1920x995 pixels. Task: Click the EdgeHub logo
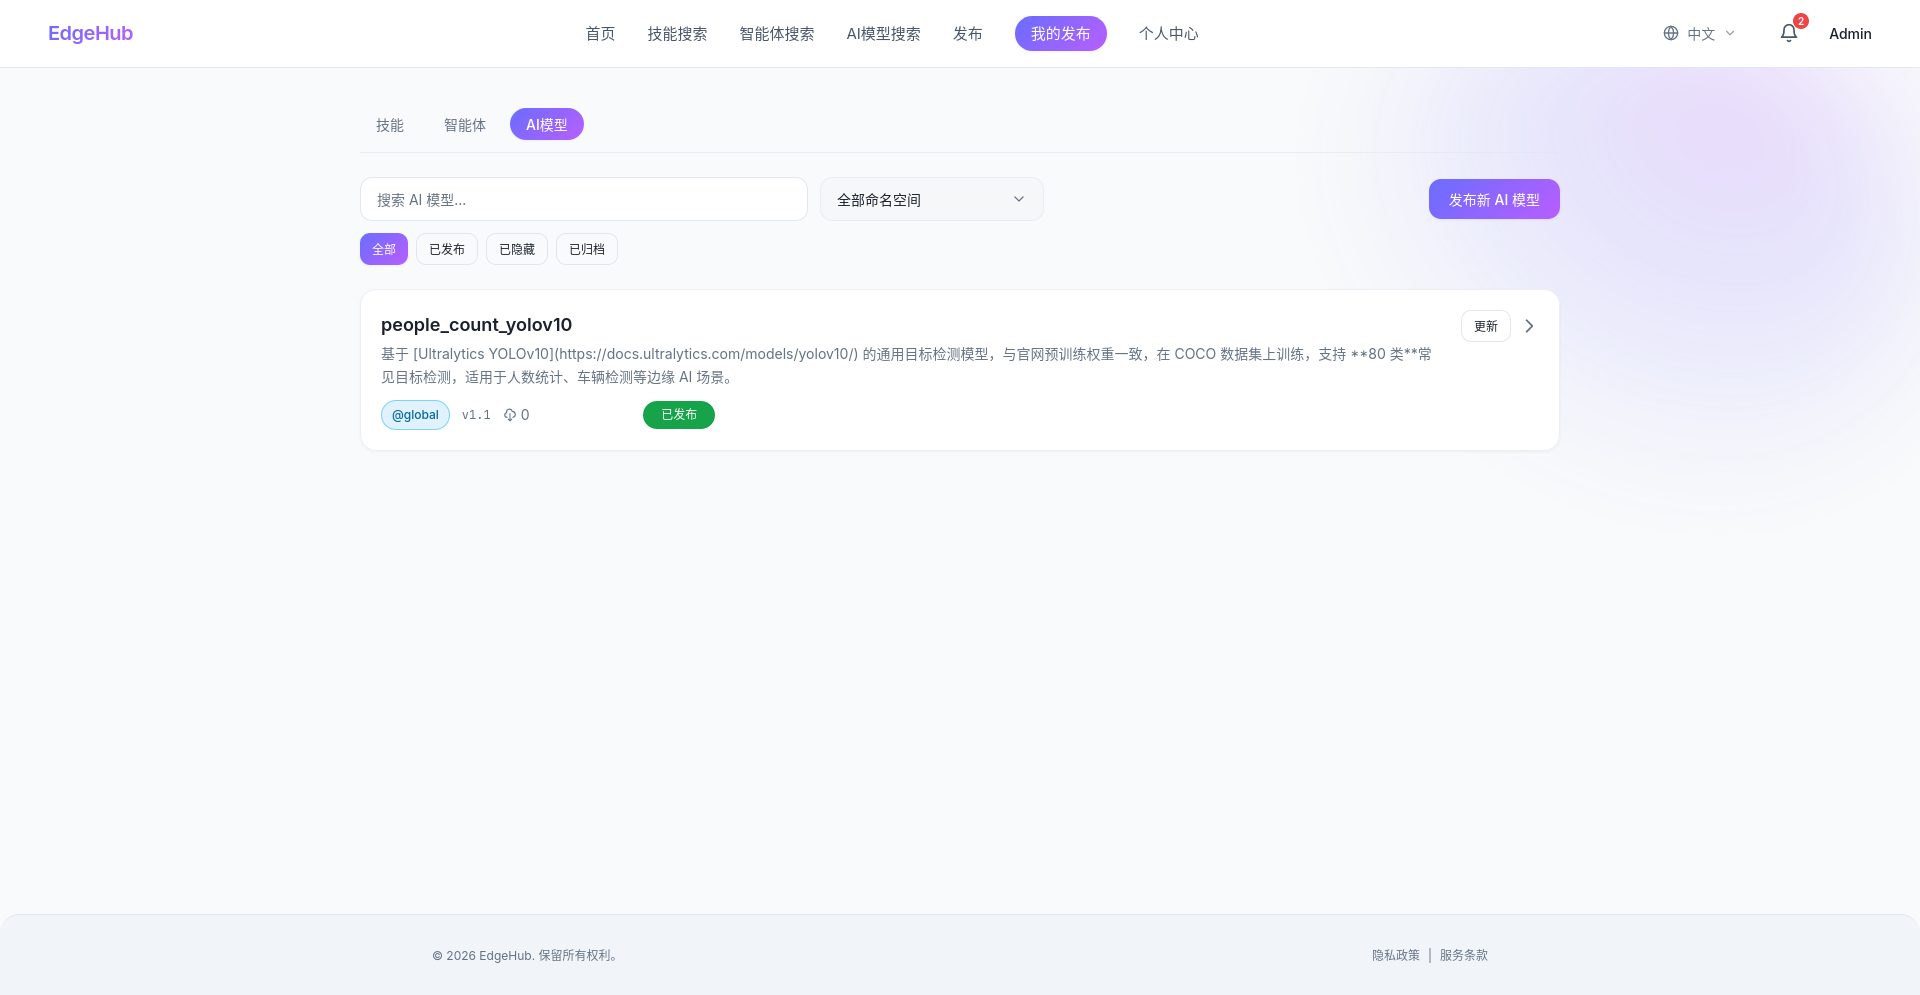point(90,33)
